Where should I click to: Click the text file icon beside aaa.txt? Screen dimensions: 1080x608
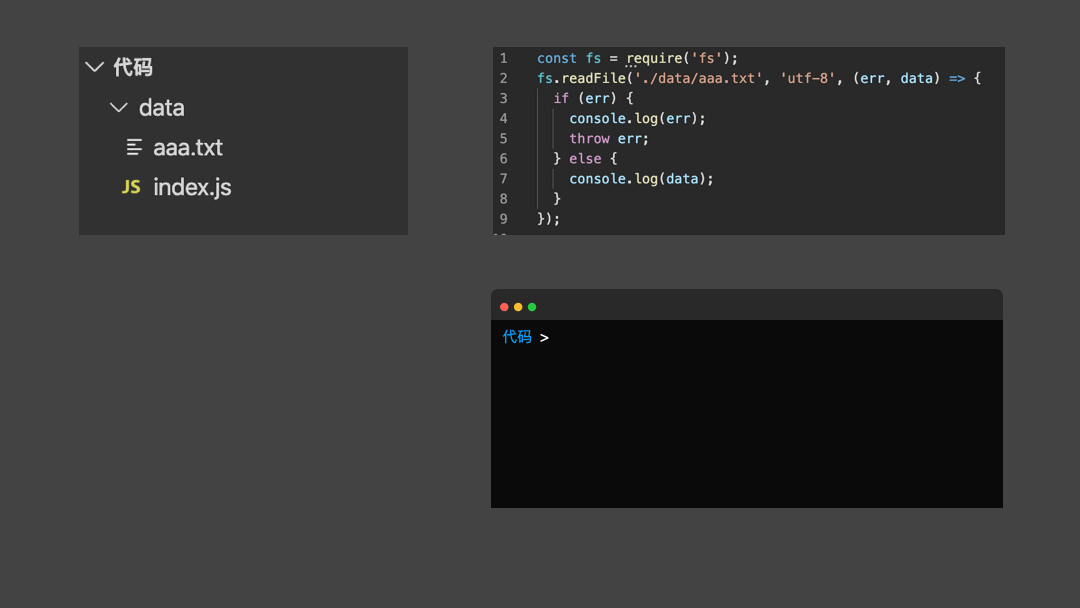coord(134,147)
